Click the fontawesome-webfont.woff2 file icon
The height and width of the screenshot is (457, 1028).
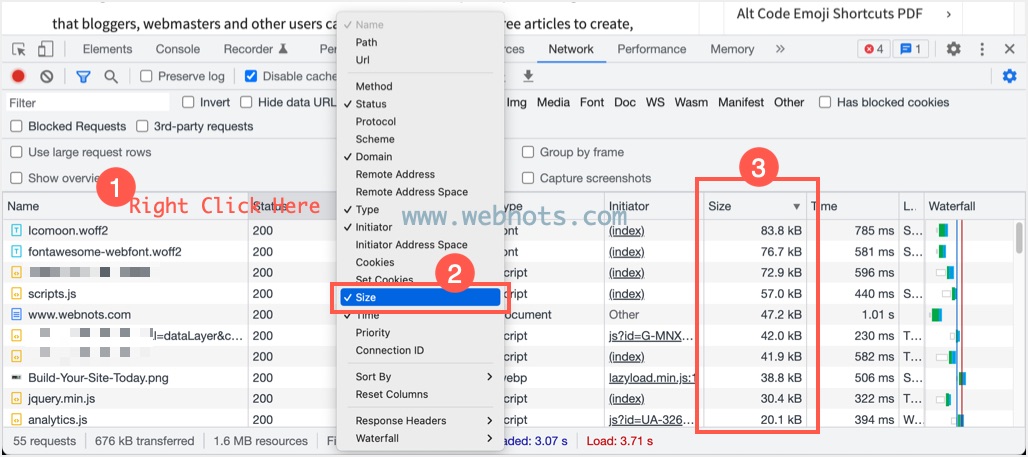16,252
